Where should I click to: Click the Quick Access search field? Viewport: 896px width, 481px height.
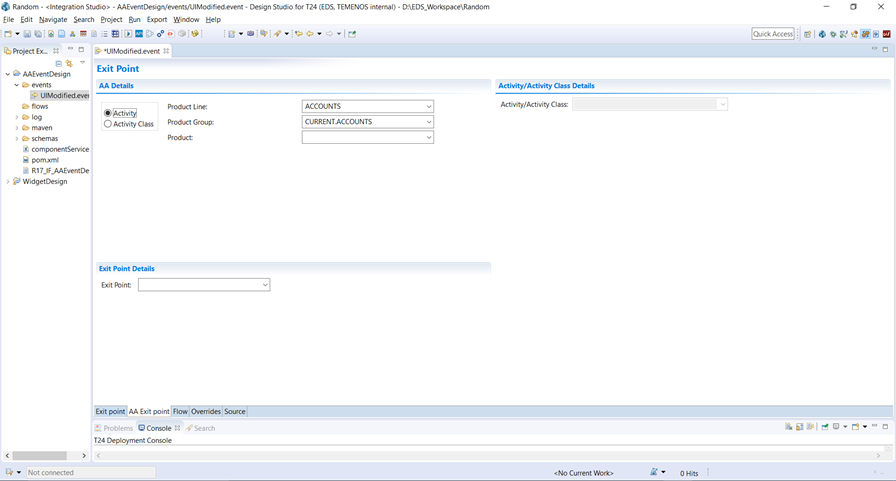[x=772, y=34]
